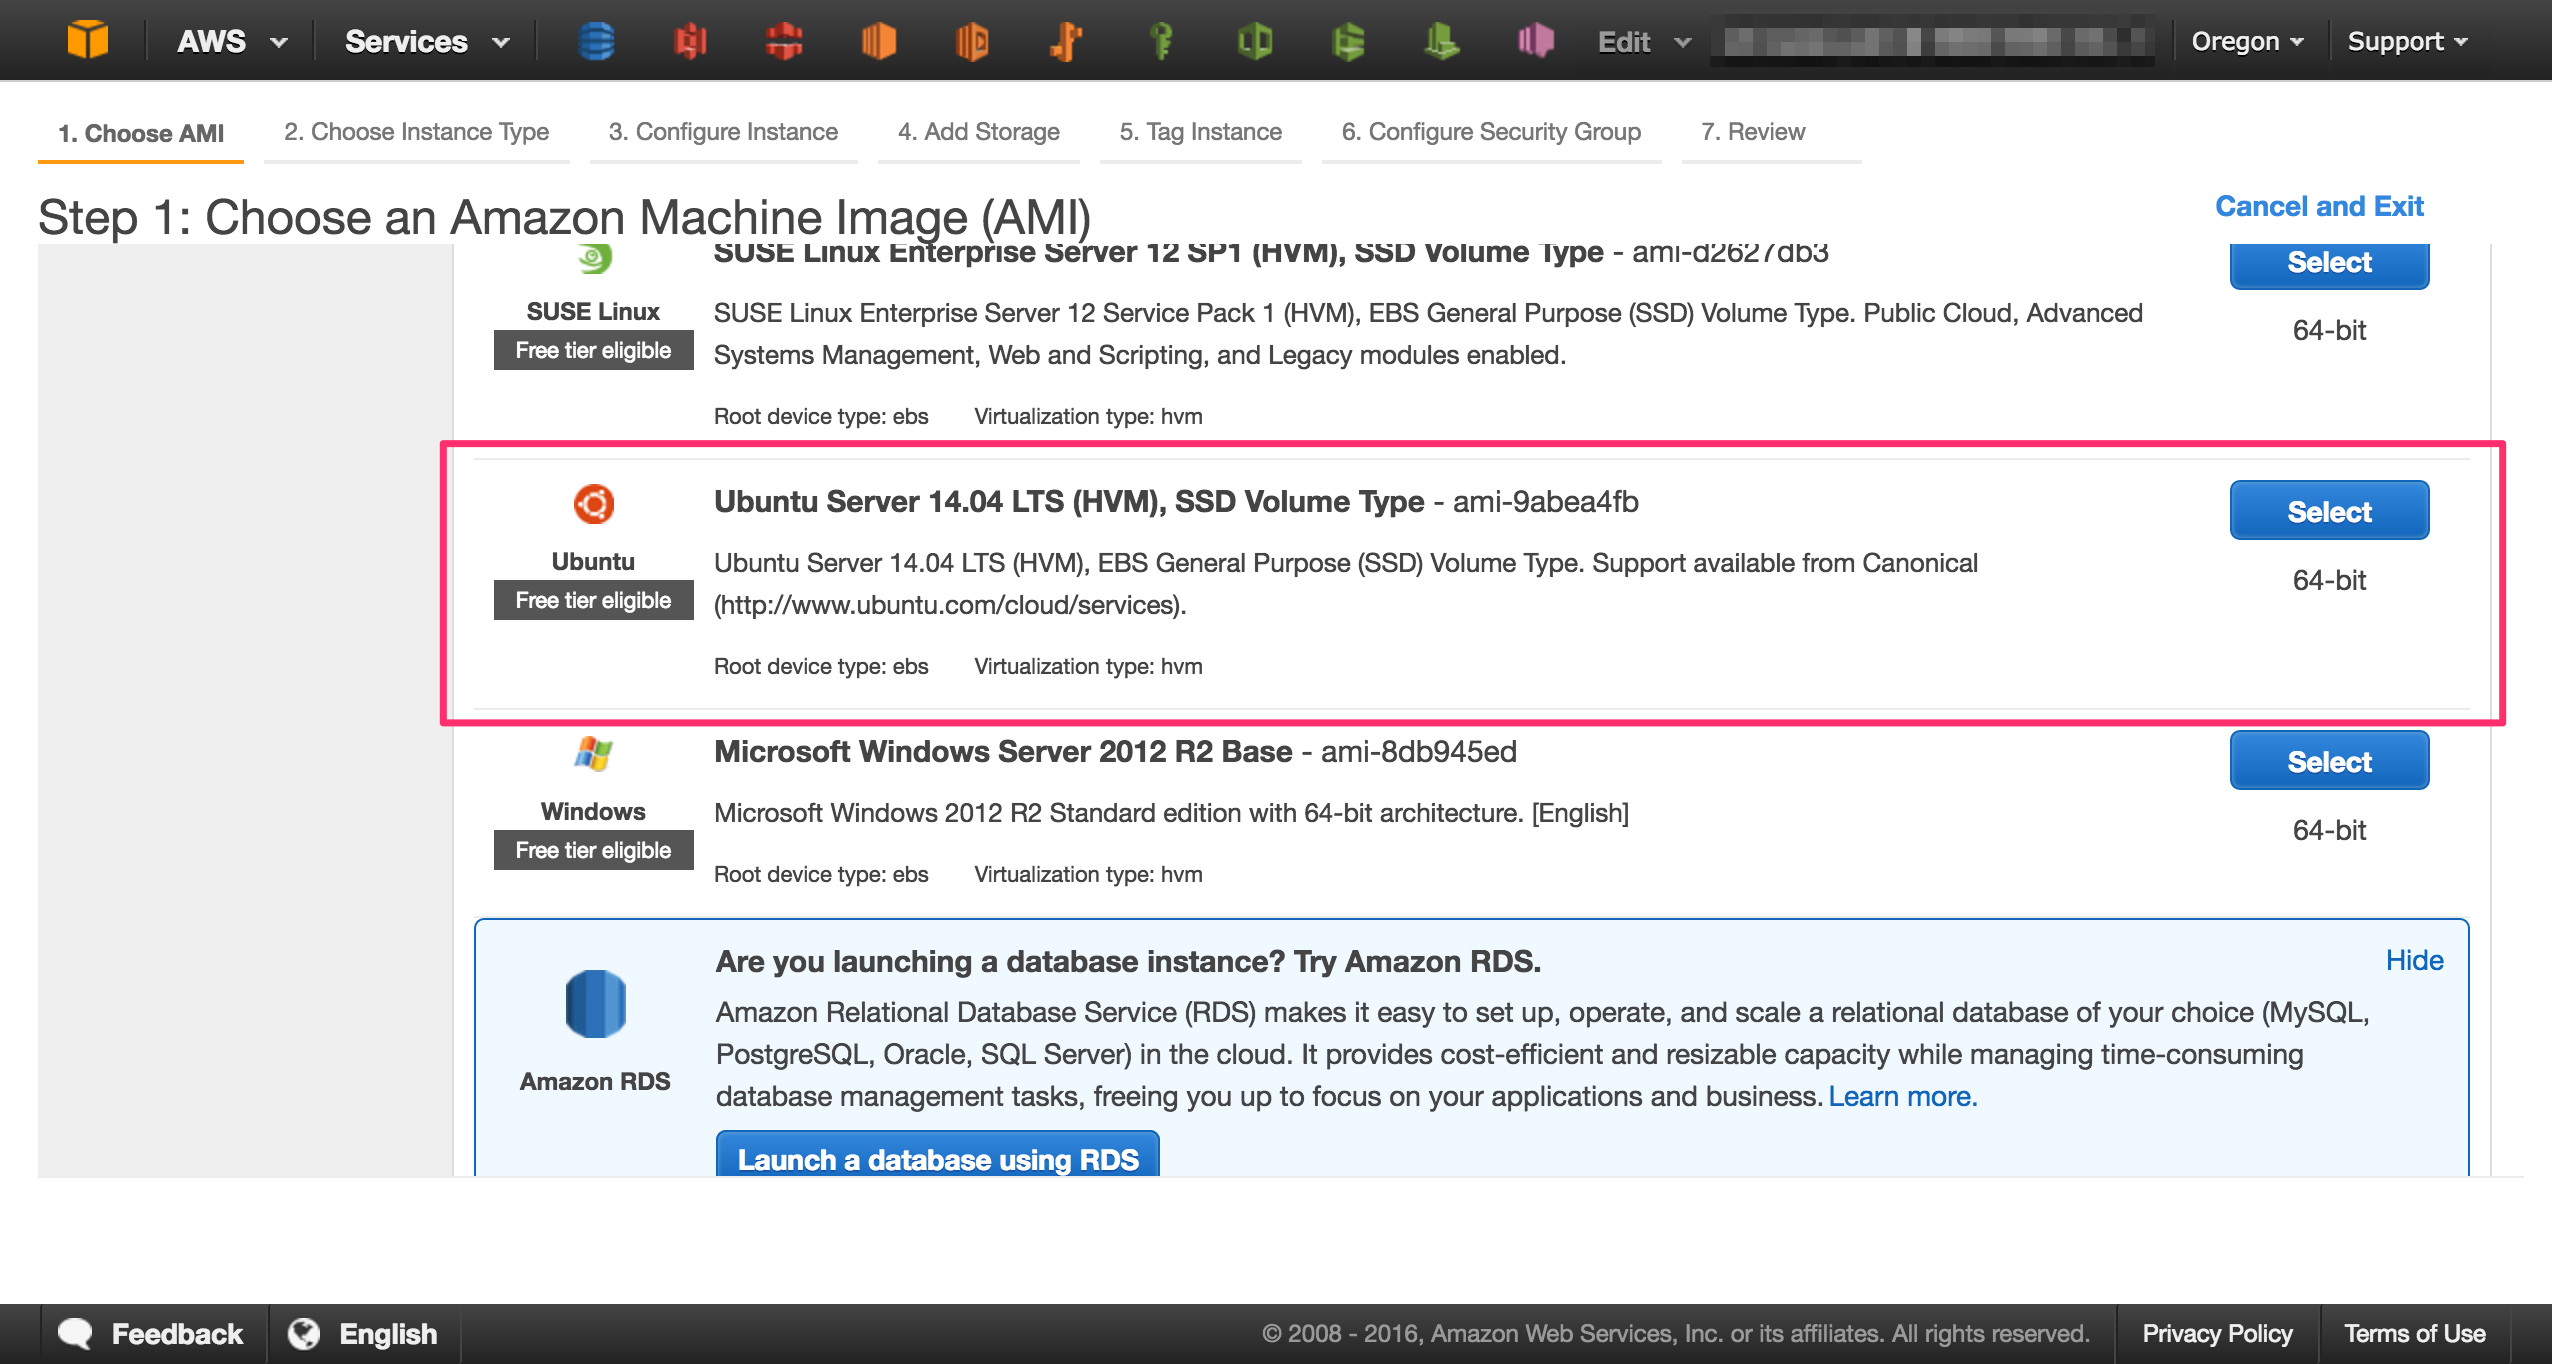Expand the AWS dropdown menu
This screenshot has height=1364, width=2552.
232,41
